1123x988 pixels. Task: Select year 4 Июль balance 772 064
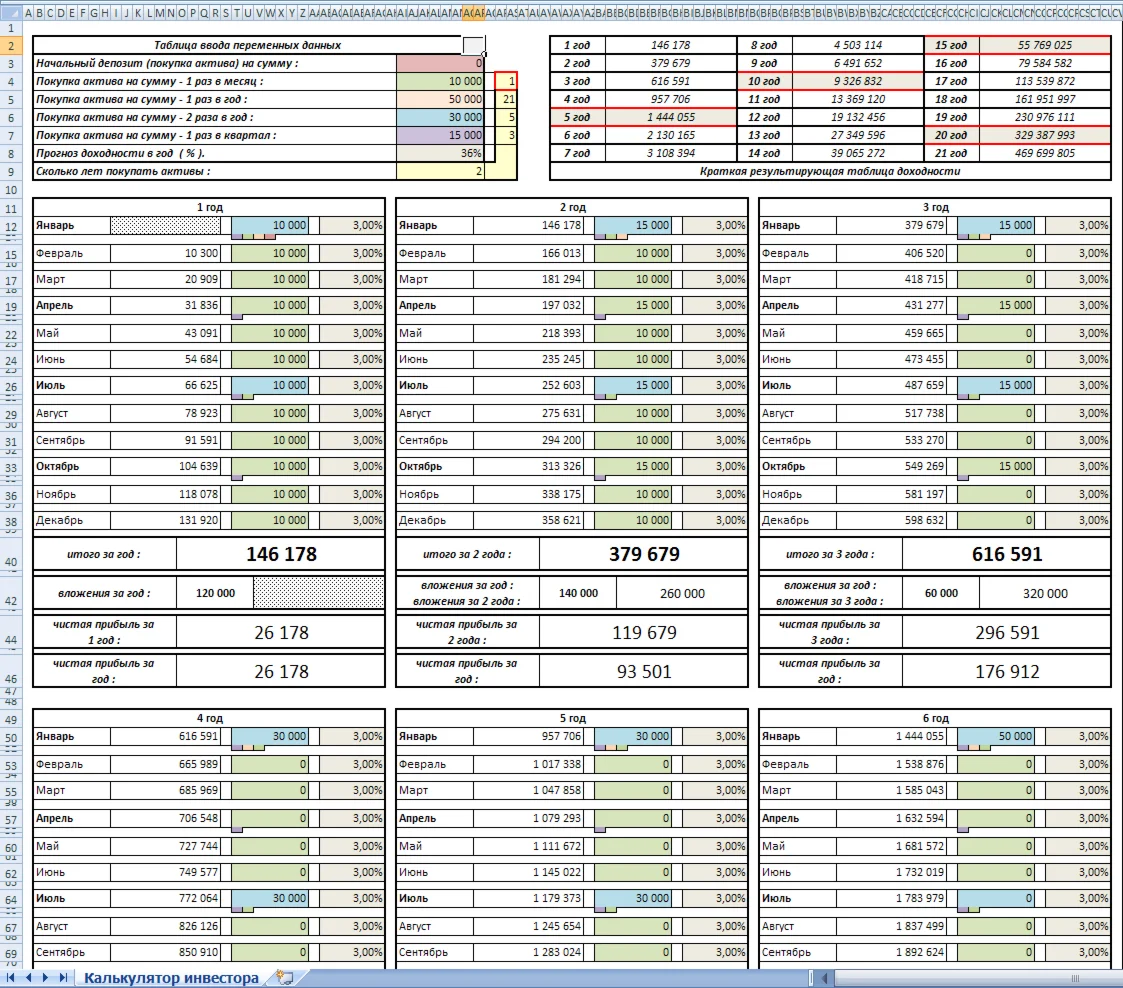[x=165, y=899]
